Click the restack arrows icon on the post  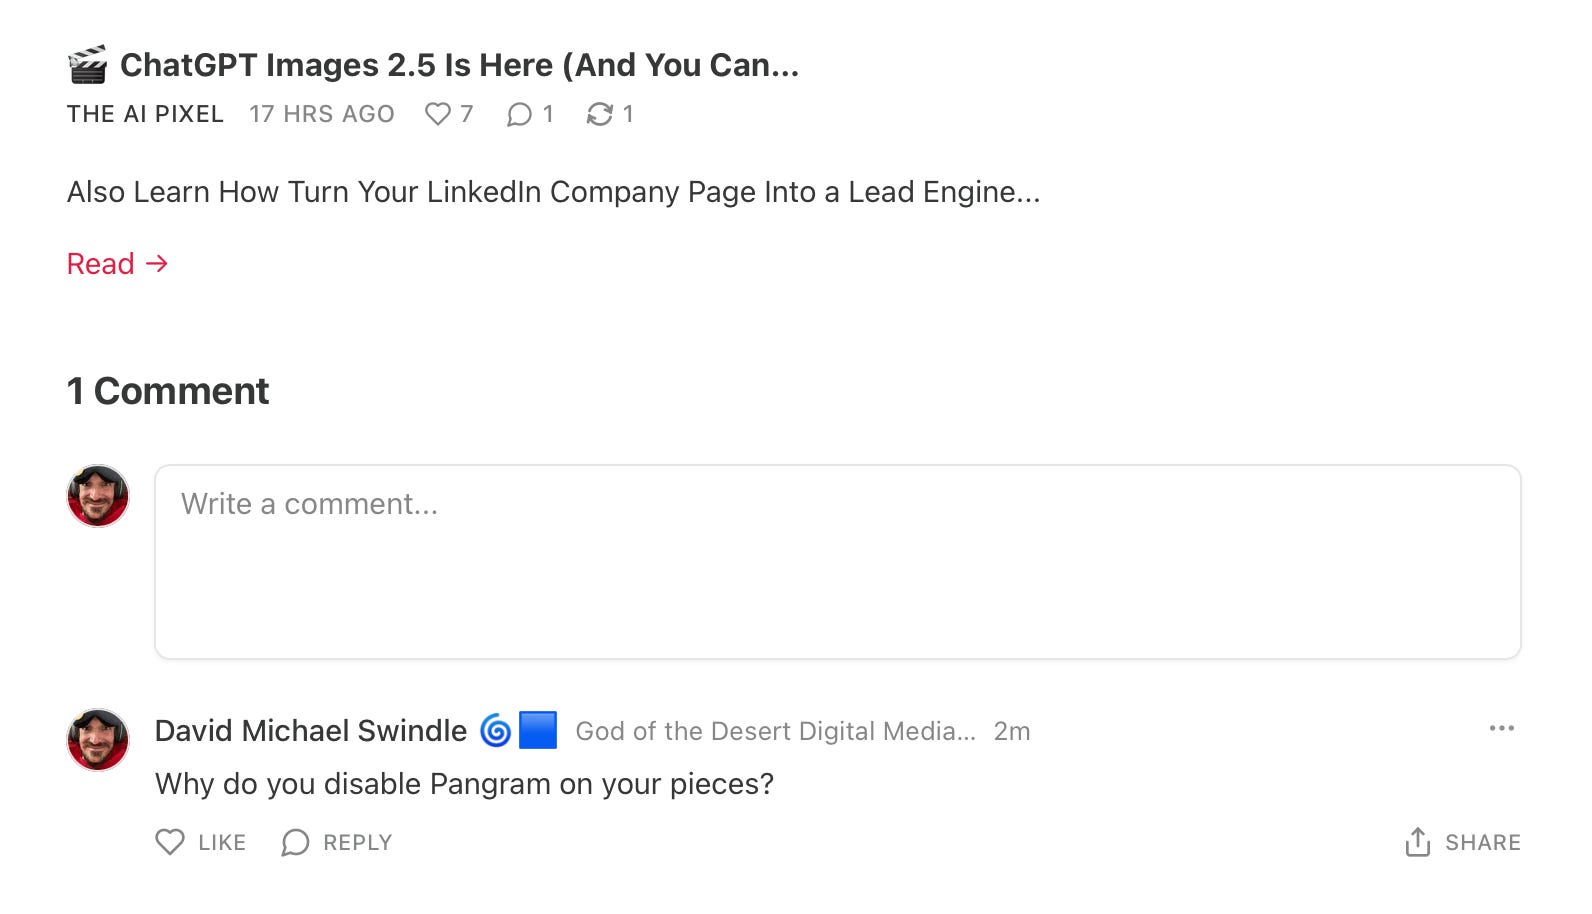(x=599, y=114)
